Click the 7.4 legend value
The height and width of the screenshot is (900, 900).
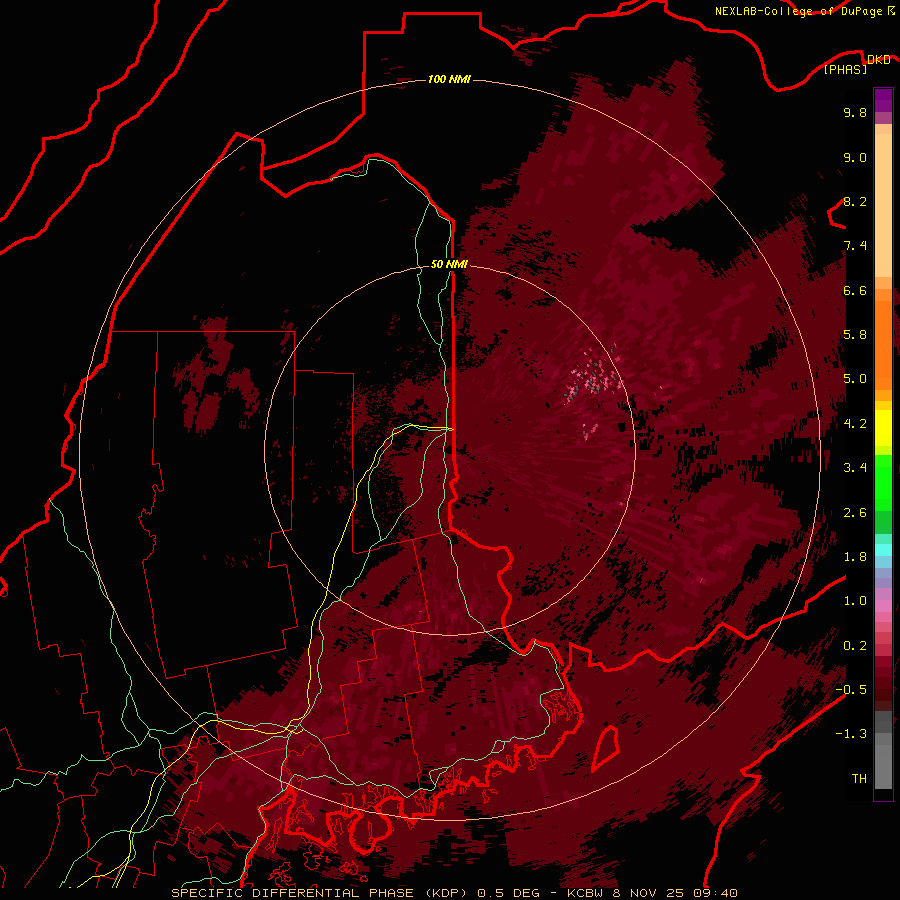[855, 246]
